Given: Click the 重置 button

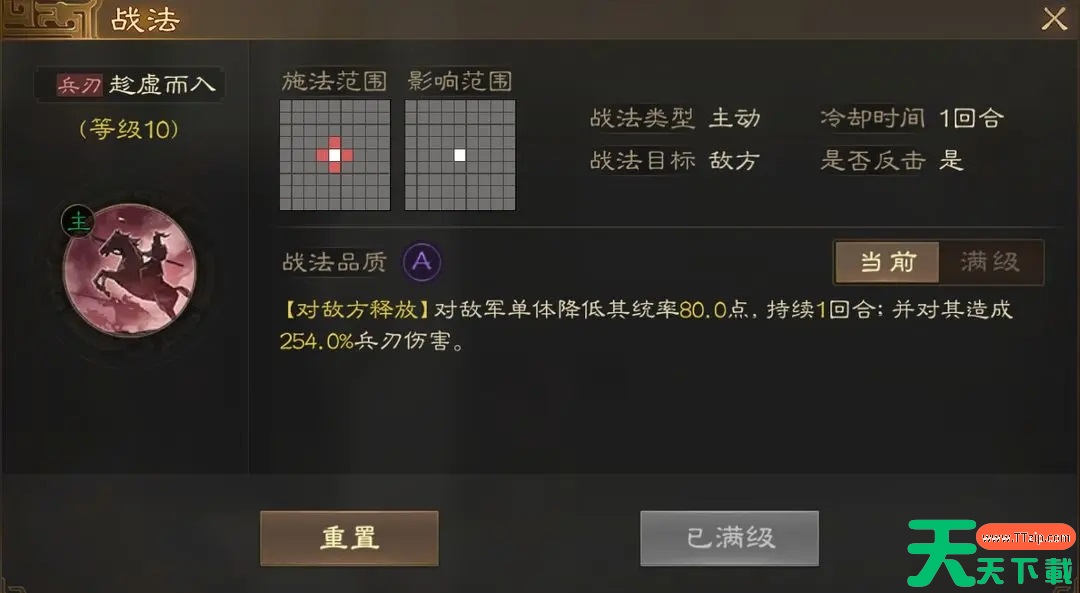Looking at the screenshot, I should (349, 538).
